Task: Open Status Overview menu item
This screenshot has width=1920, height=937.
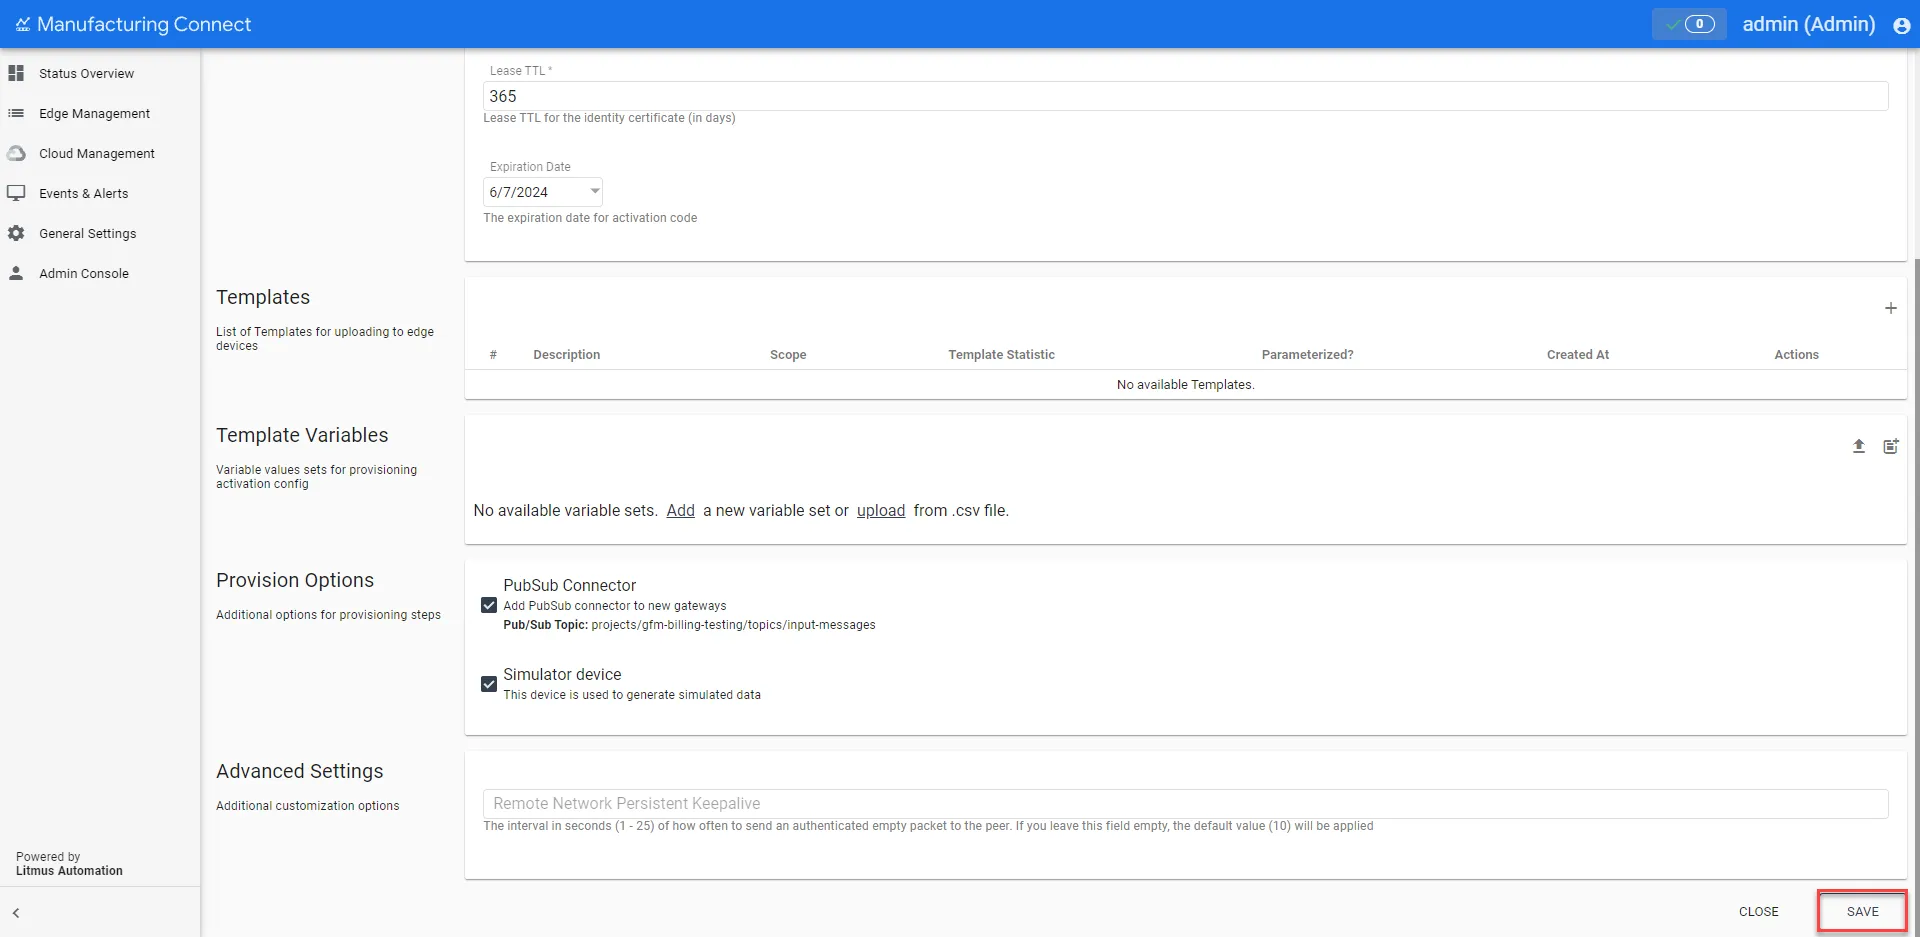Action: (x=86, y=73)
